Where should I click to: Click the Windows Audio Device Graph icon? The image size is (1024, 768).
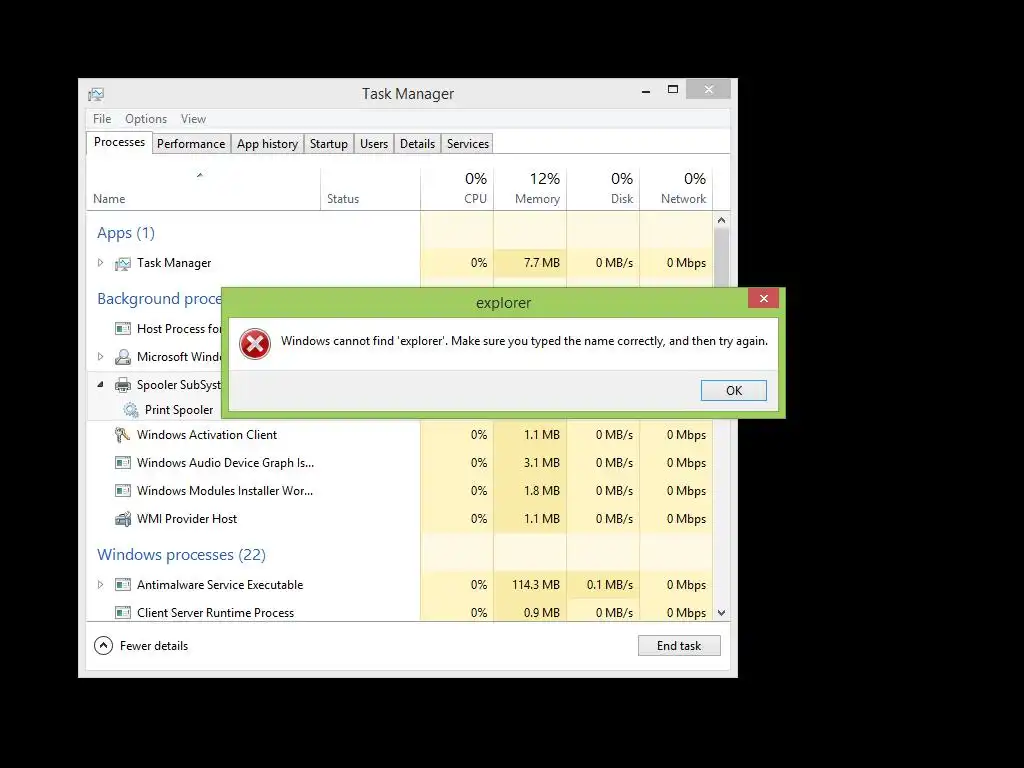[x=122, y=463]
